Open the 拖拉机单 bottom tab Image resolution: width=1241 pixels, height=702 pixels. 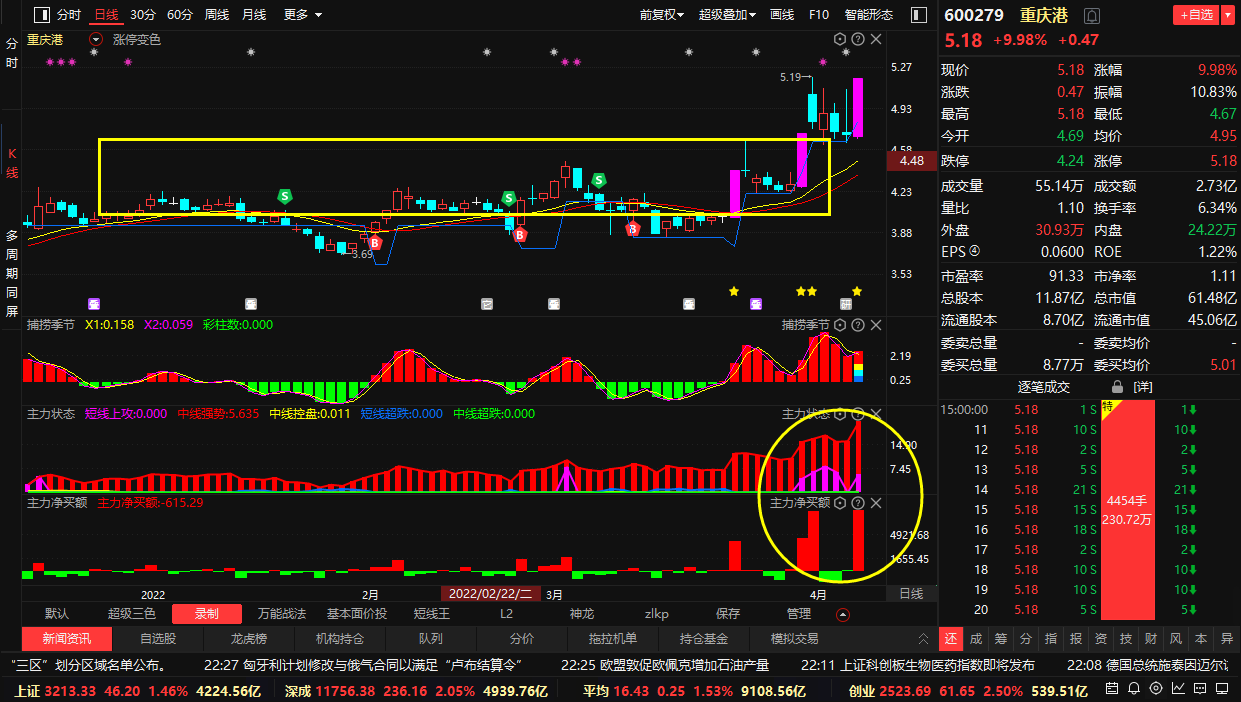pyautogui.click(x=613, y=638)
